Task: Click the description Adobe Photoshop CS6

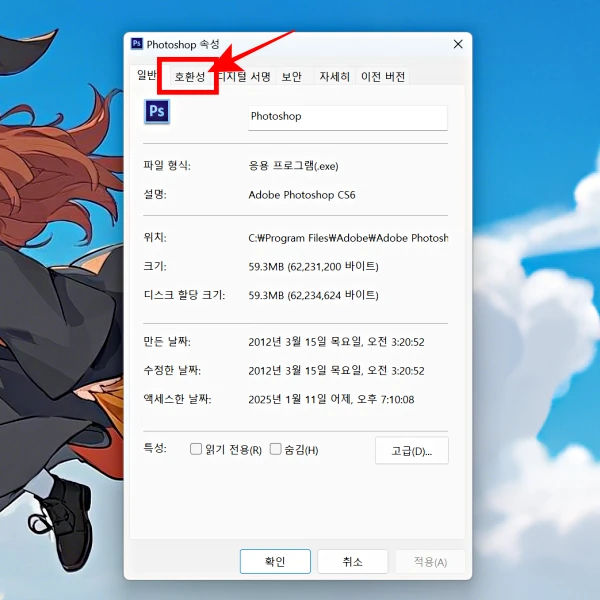Action: pyautogui.click(x=302, y=195)
